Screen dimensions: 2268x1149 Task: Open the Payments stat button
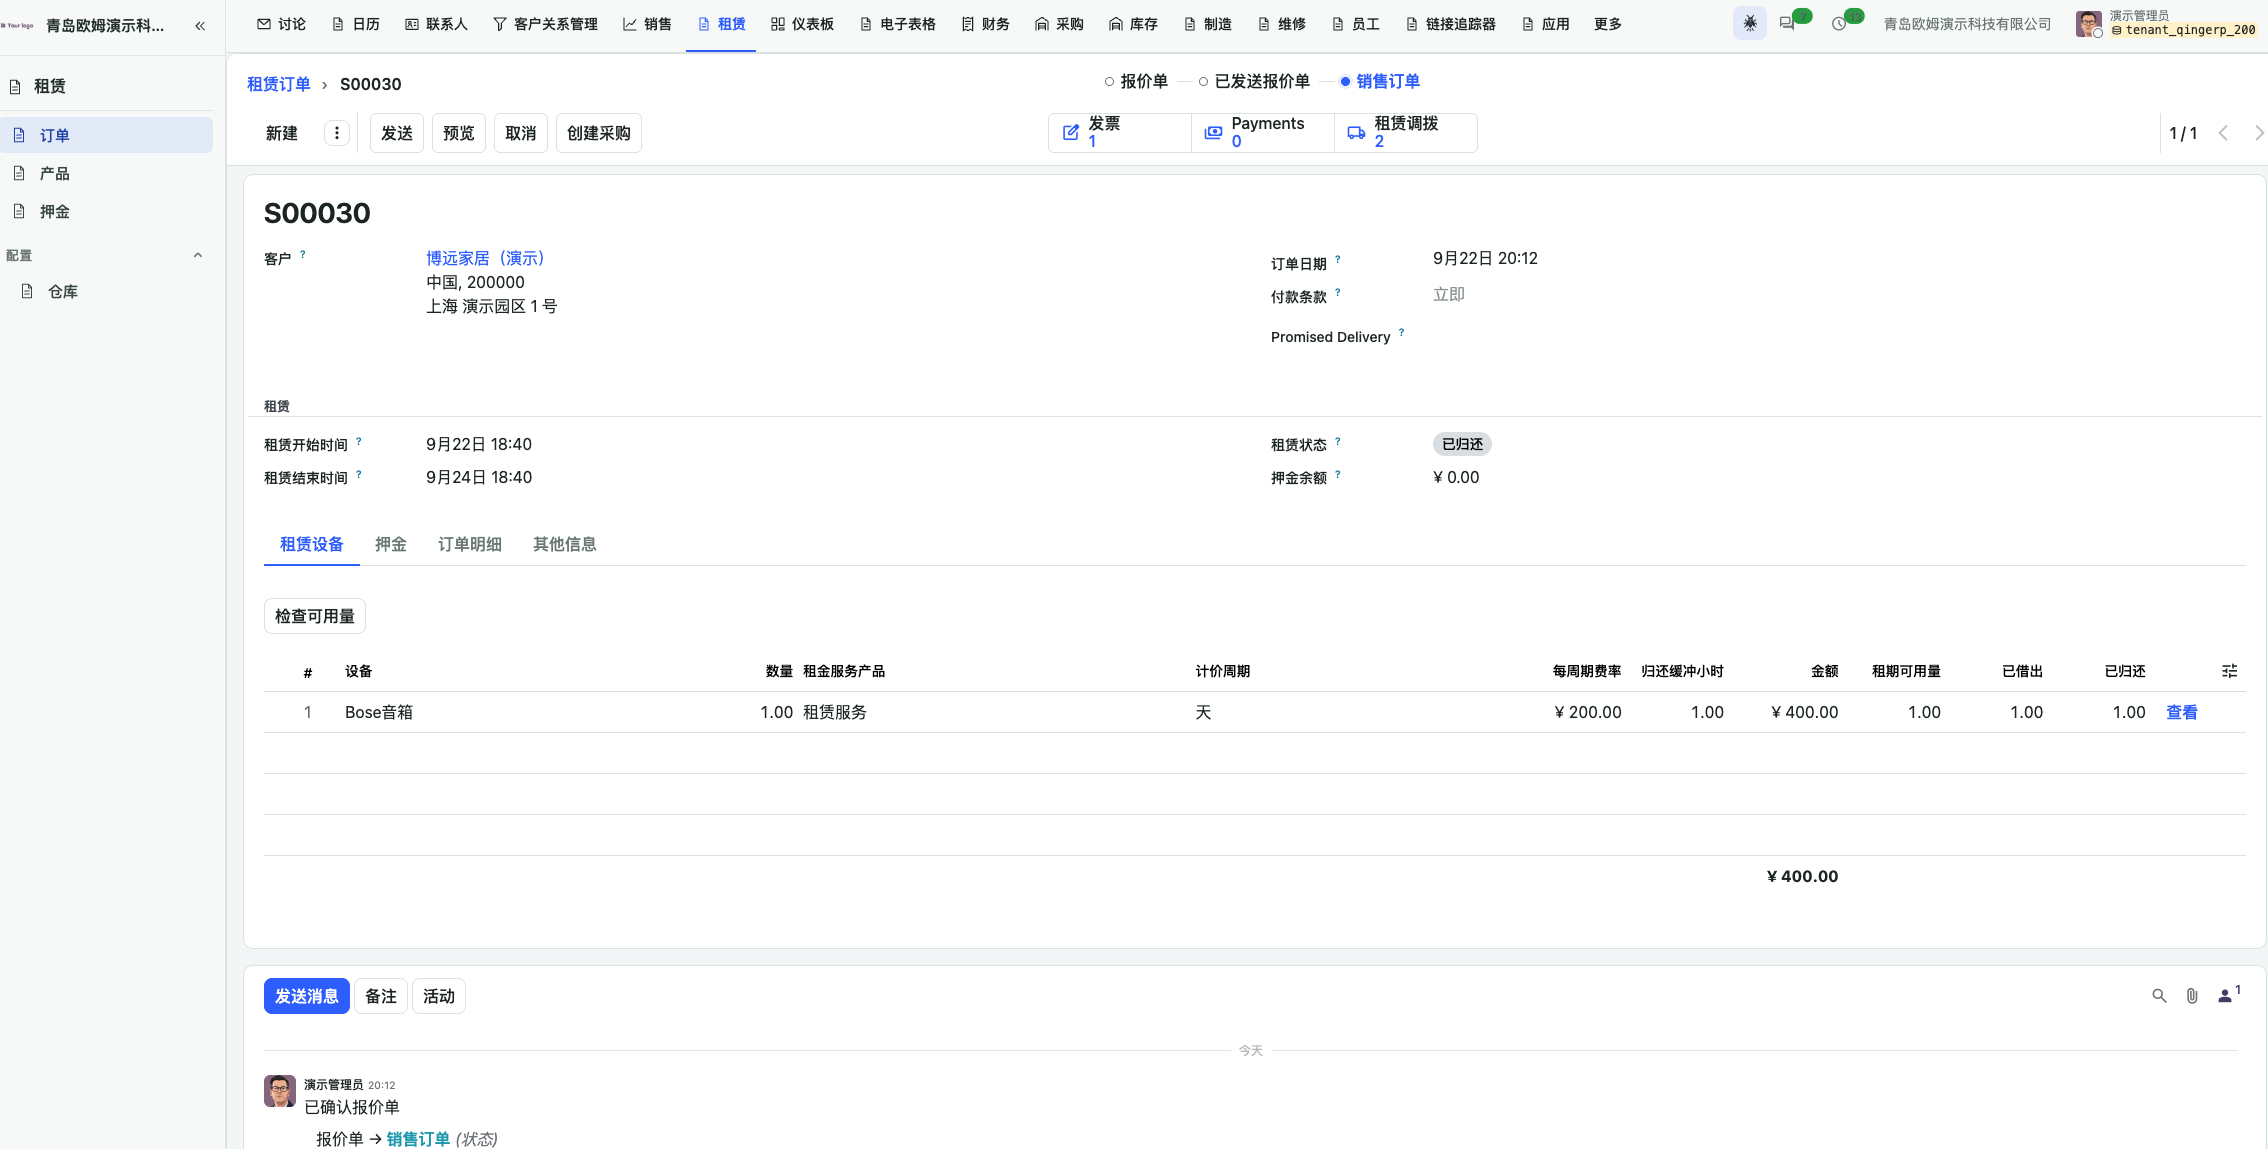tap(1263, 132)
